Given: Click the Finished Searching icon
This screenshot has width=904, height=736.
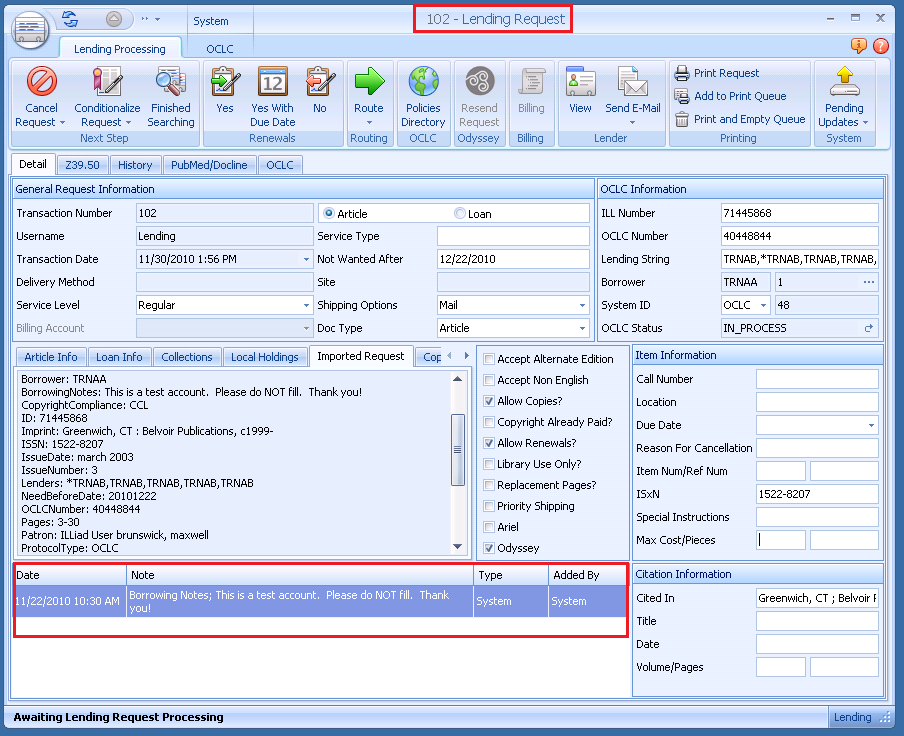Looking at the screenshot, I should coord(171,82).
